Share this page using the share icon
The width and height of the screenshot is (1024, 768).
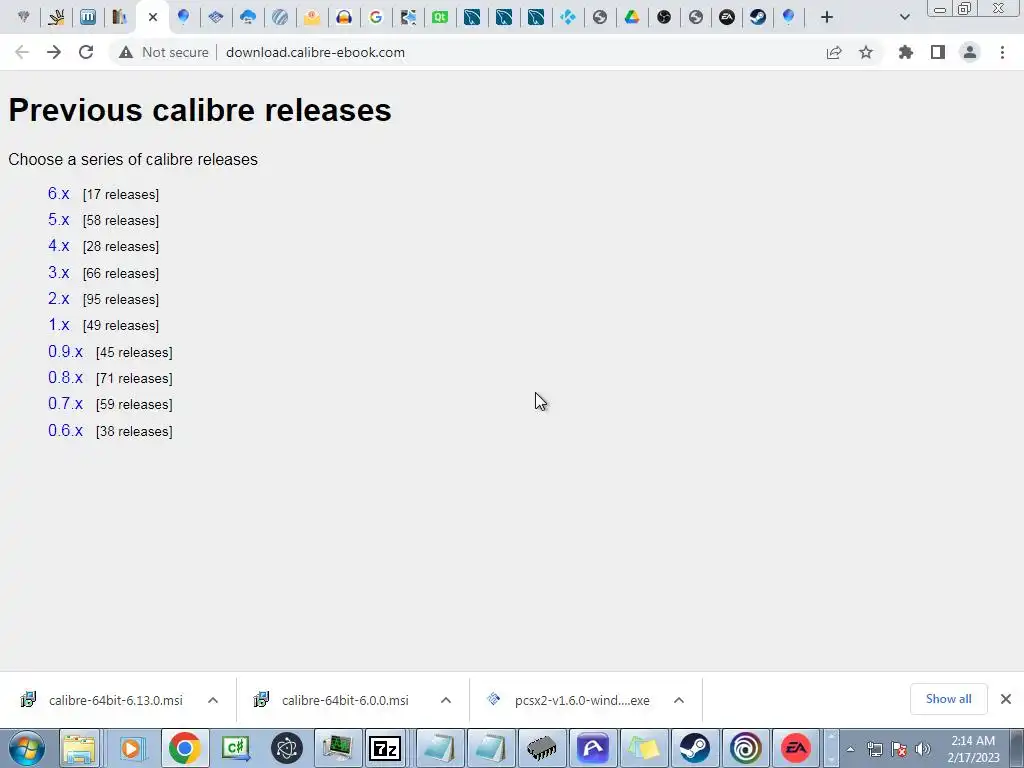(834, 52)
